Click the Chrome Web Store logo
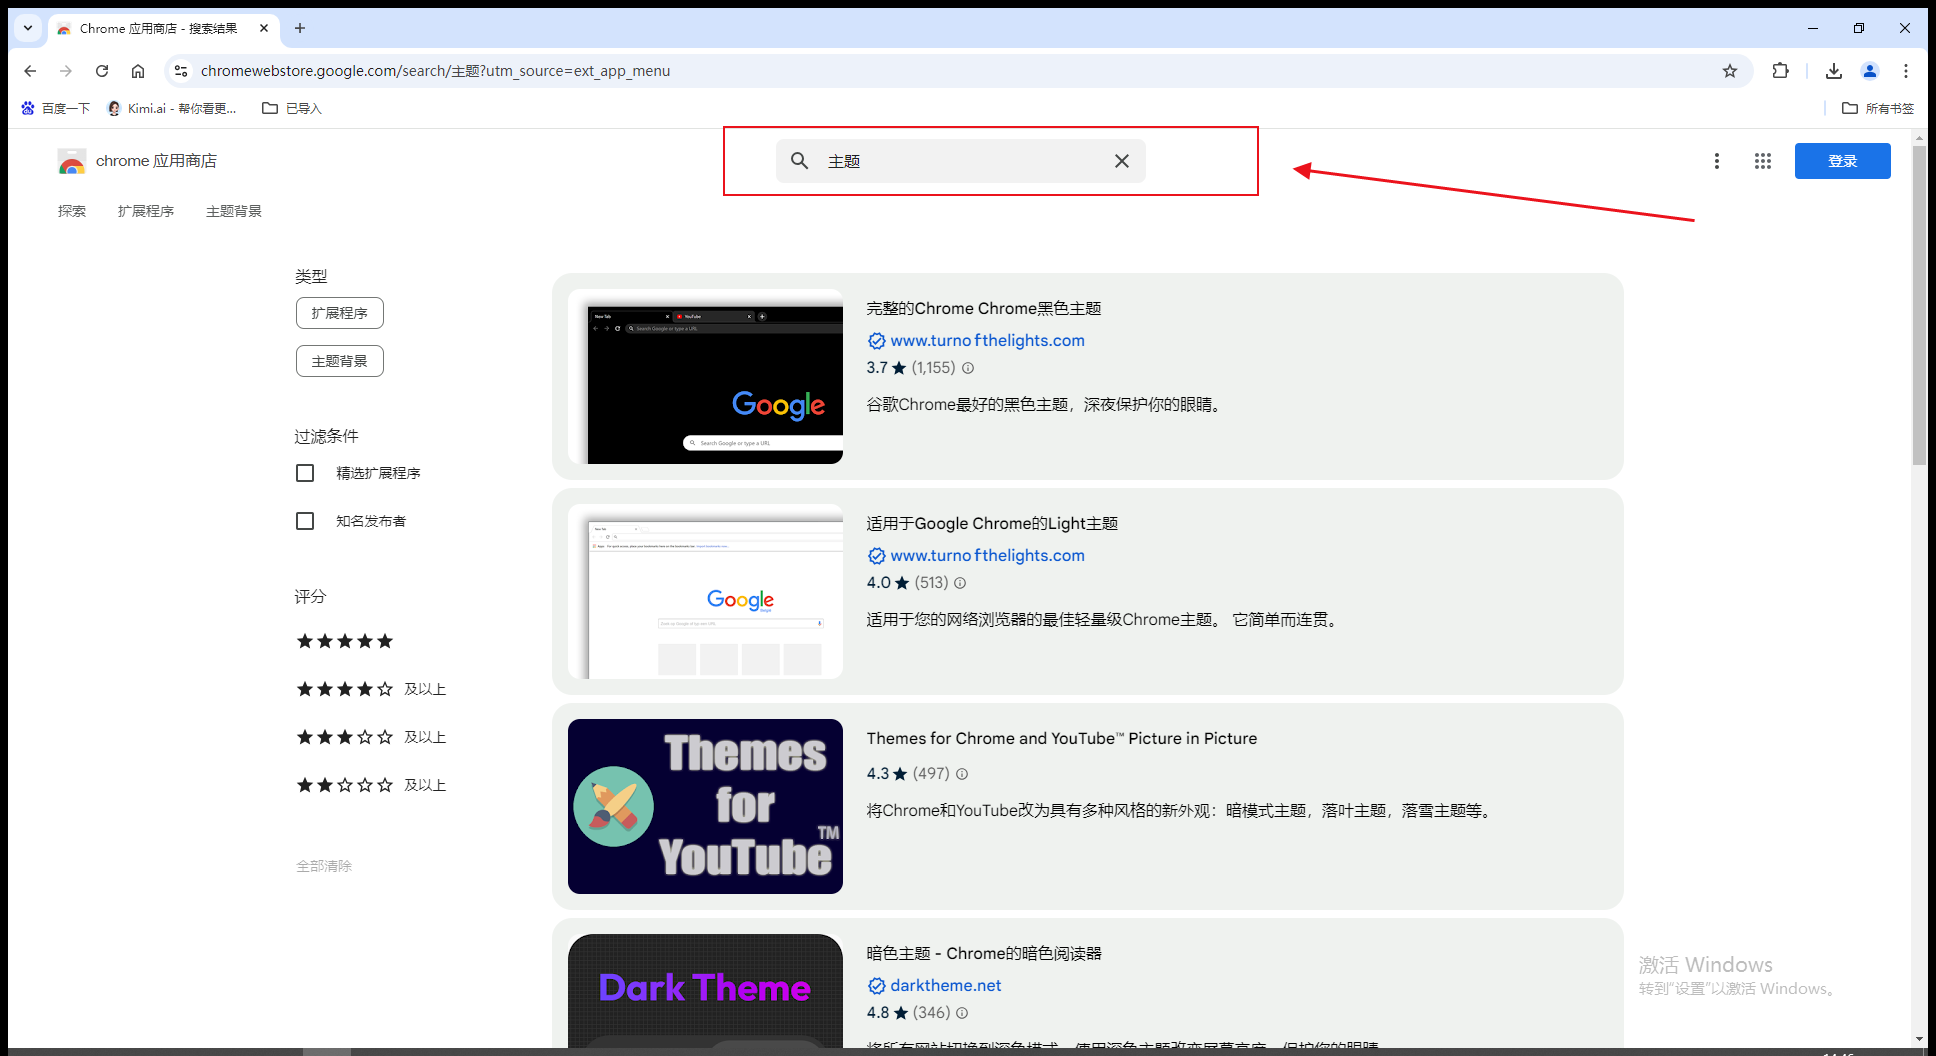Viewport: 1936px width, 1056px height. (72, 161)
